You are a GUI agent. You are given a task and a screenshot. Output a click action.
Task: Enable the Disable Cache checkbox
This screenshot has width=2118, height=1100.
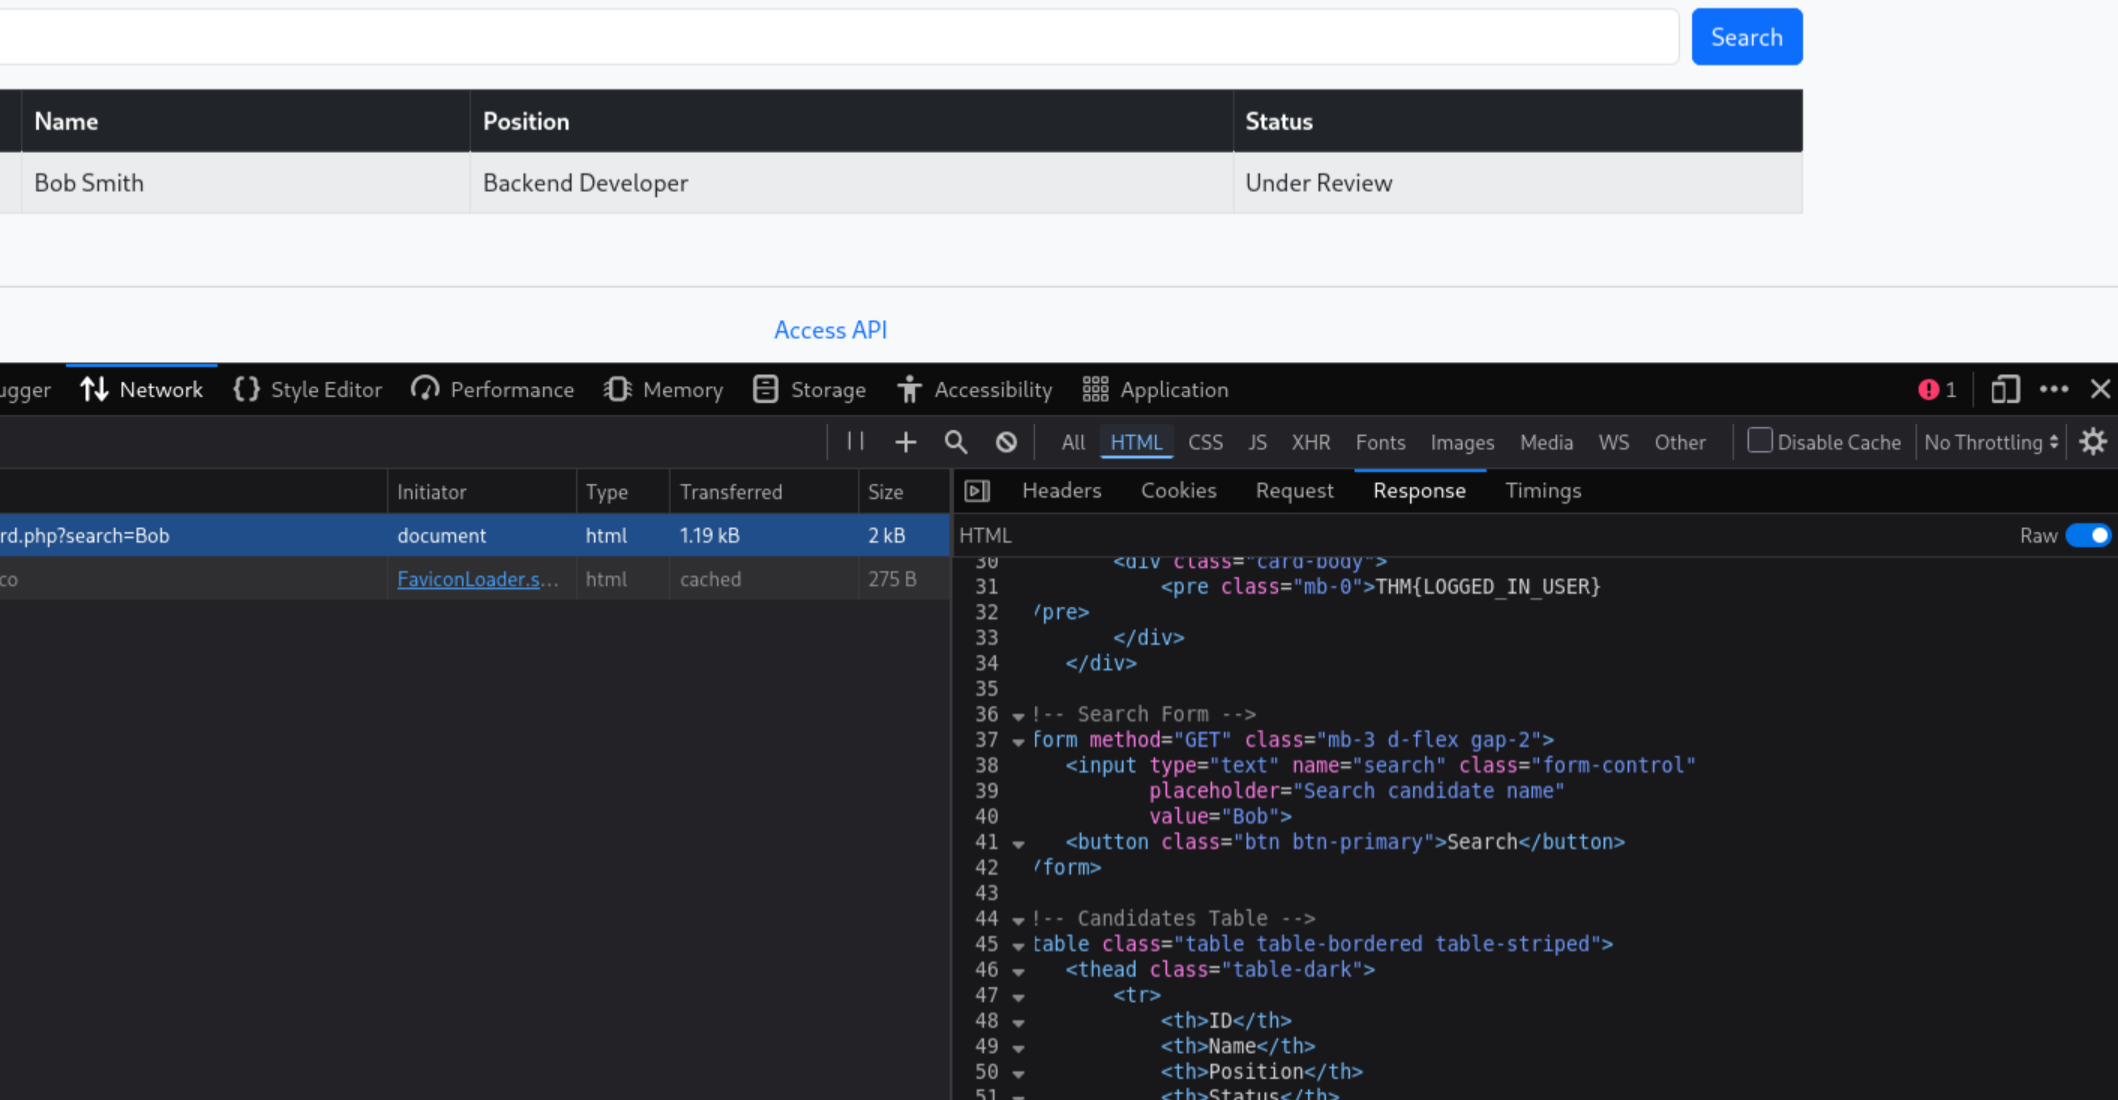[1760, 441]
